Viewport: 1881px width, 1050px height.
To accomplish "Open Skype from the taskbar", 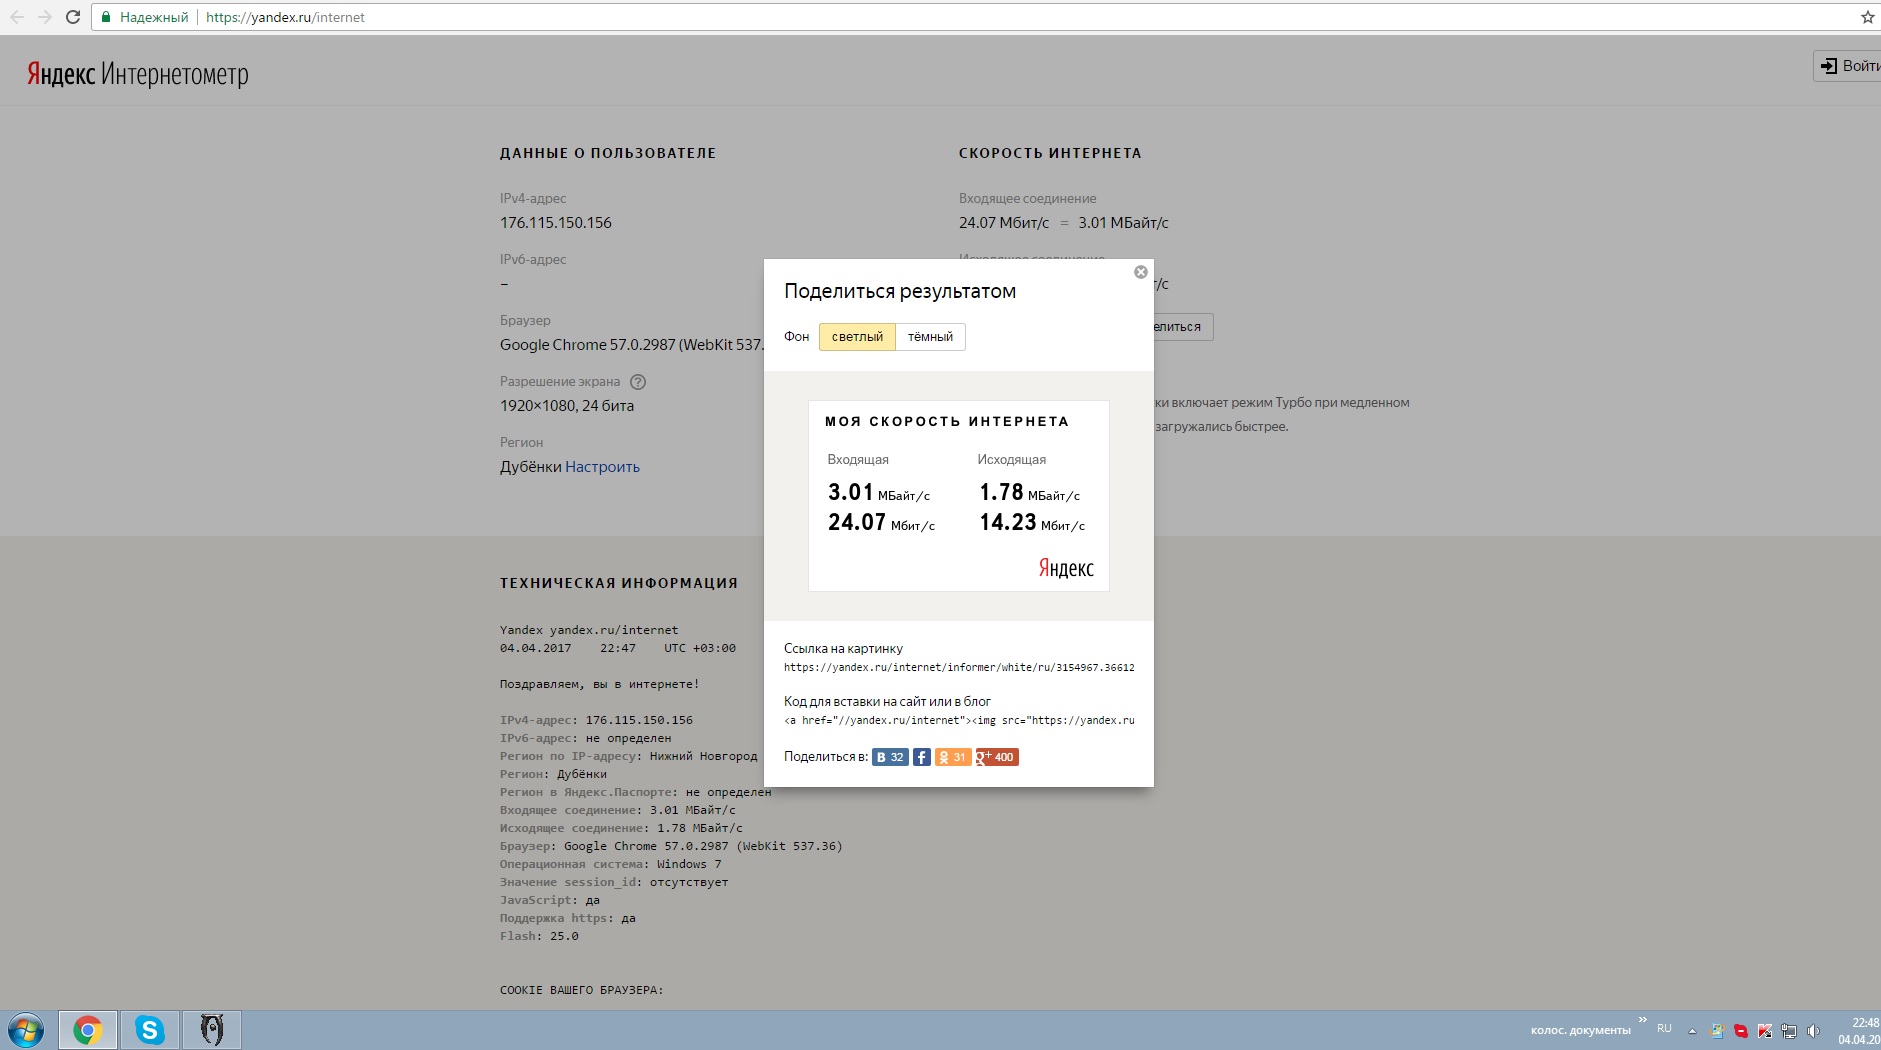I will 150,1030.
